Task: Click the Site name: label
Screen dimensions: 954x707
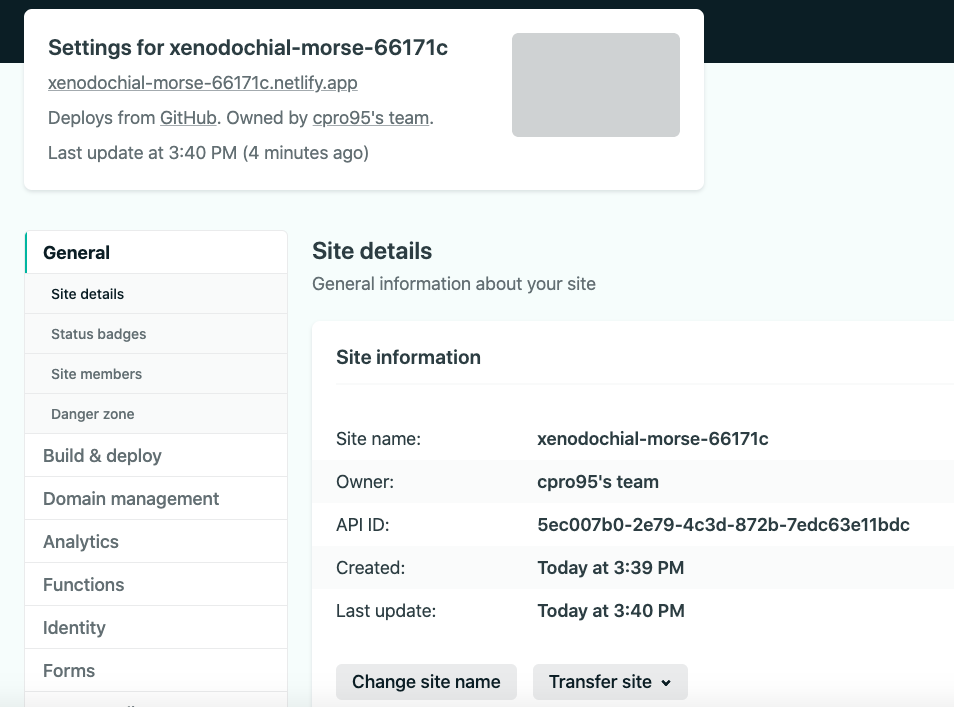Action: click(378, 439)
